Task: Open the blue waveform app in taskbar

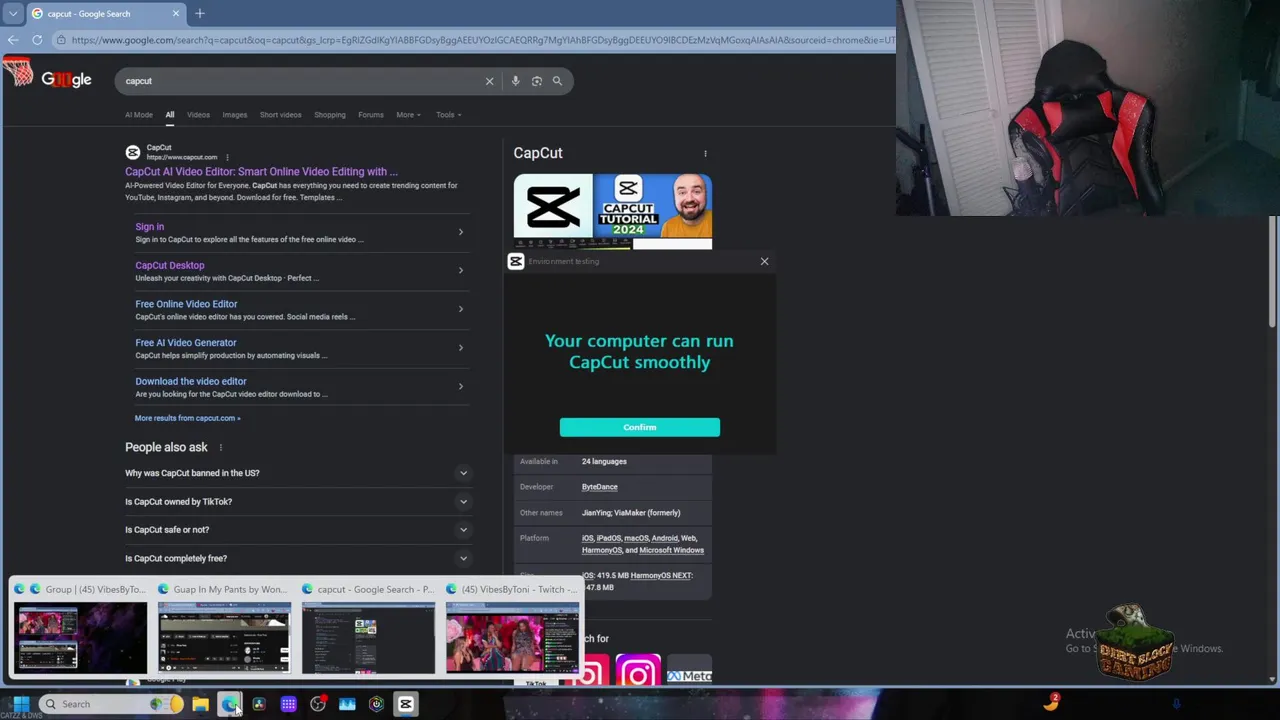Action: tap(347, 704)
